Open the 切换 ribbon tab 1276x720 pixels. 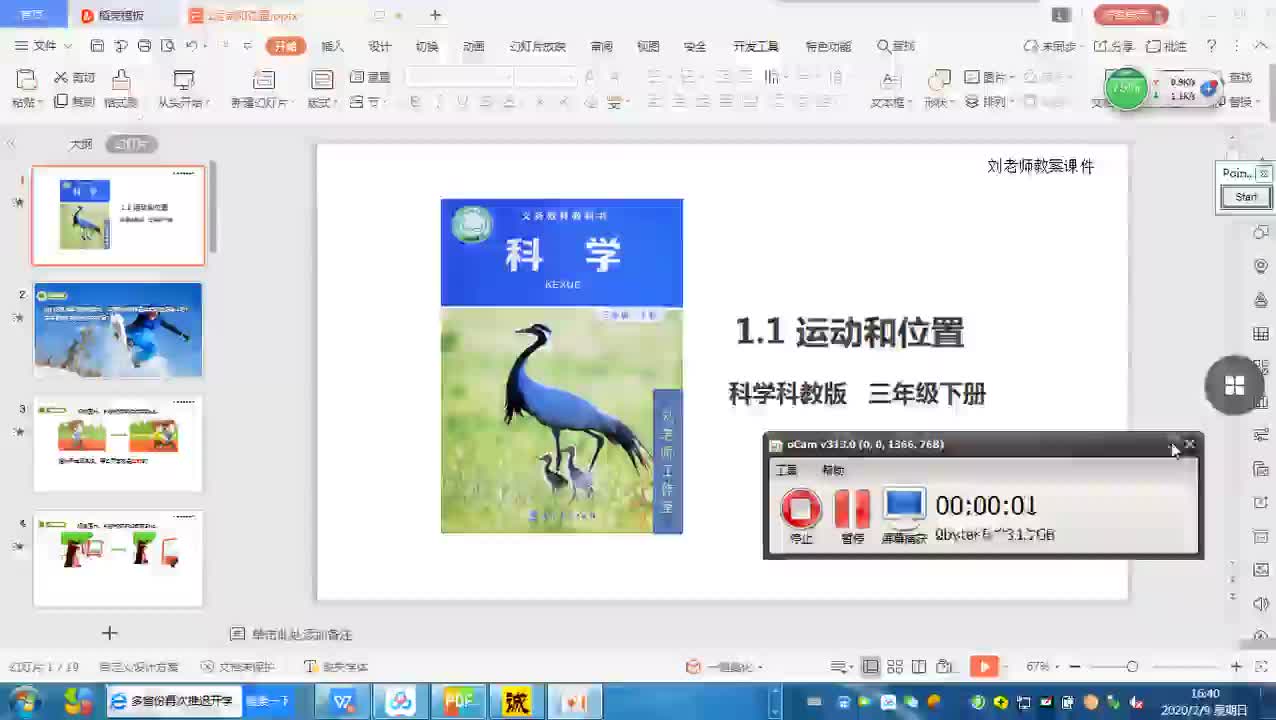pos(427,46)
